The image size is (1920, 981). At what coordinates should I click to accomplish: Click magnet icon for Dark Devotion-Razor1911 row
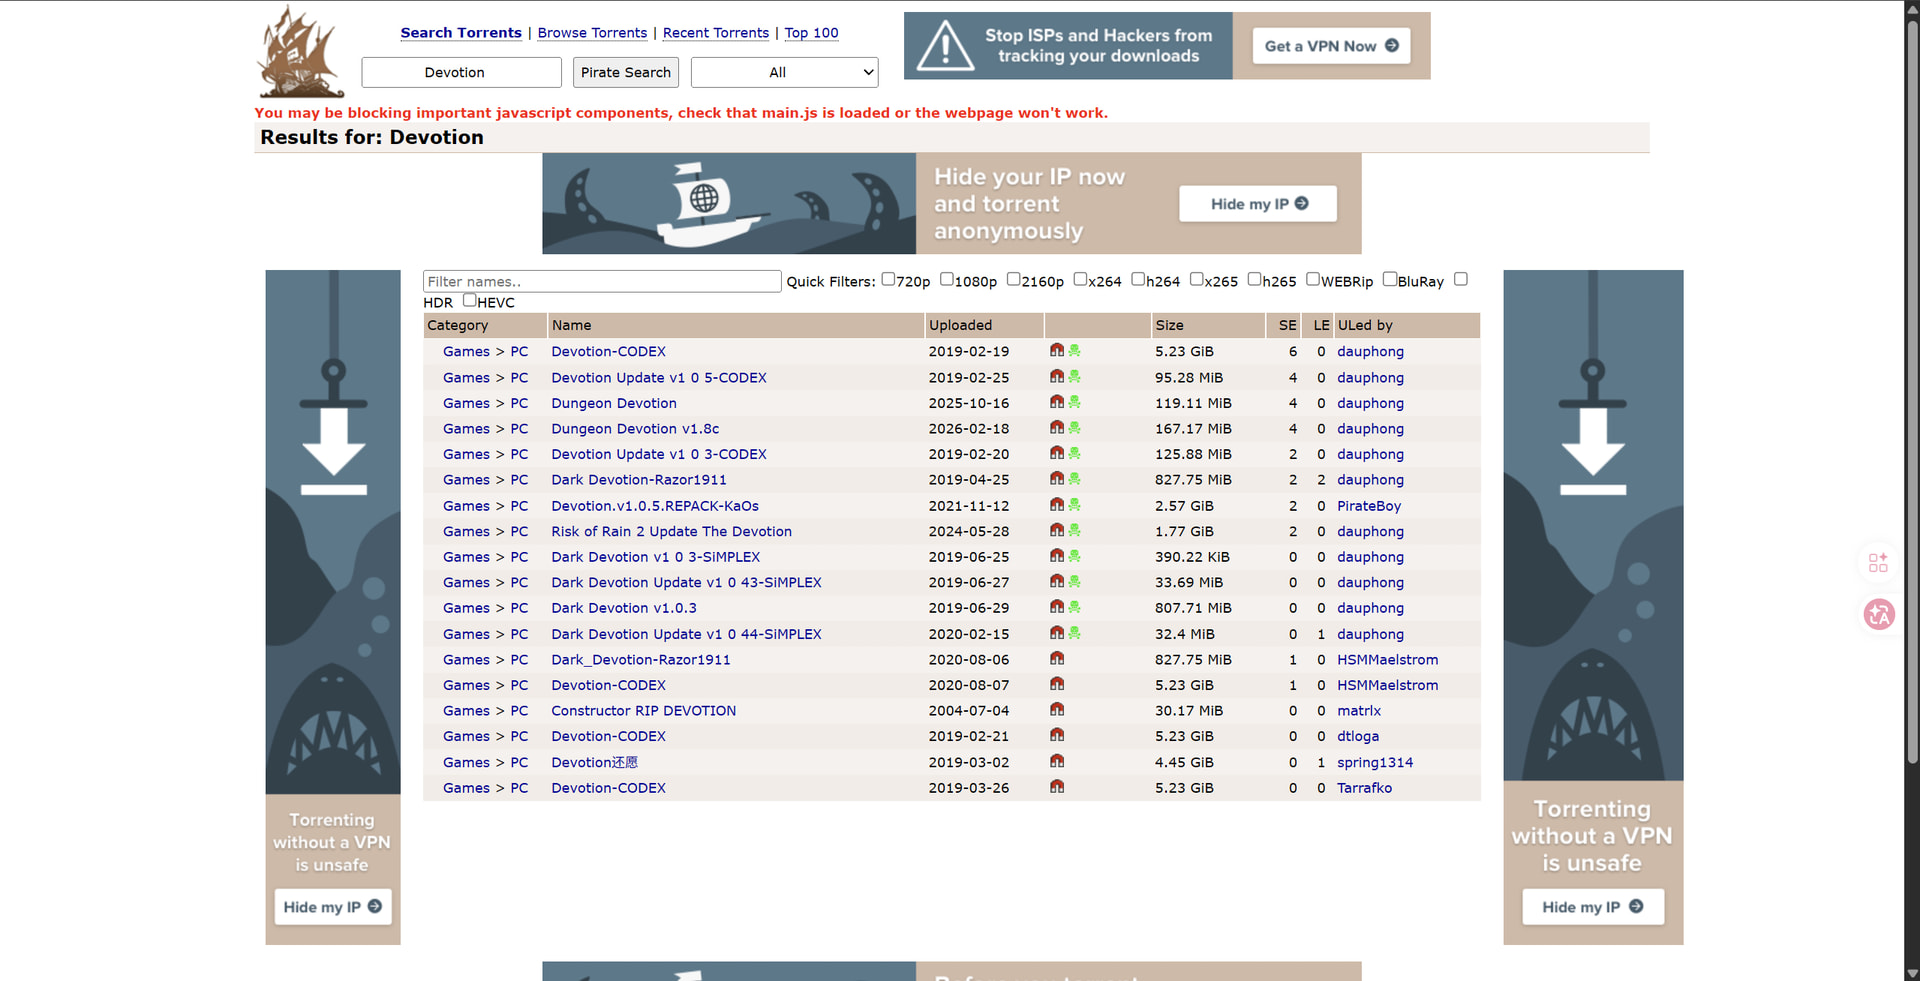tap(1057, 479)
